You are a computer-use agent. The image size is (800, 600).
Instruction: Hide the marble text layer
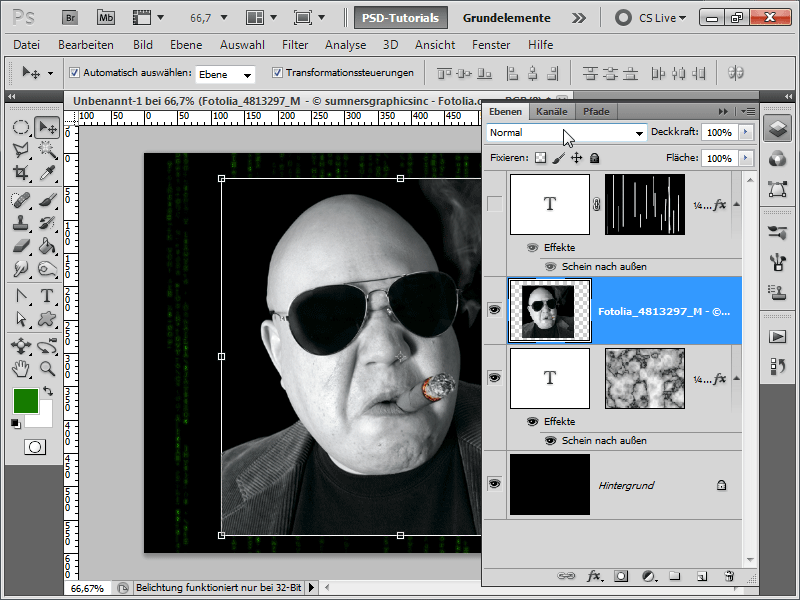[494, 378]
